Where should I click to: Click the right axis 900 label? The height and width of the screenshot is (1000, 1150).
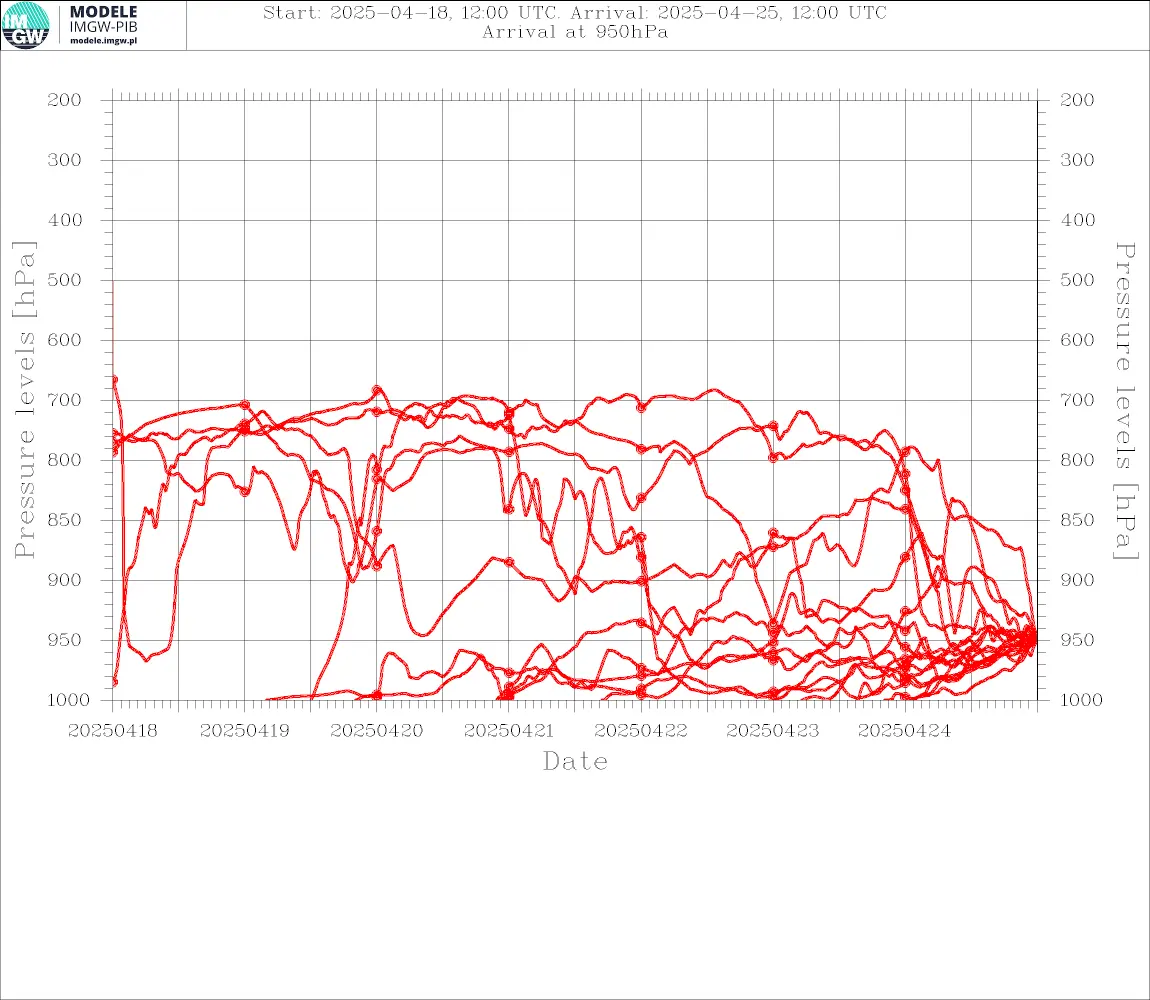pyautogui.click(x=1077, y=580)
